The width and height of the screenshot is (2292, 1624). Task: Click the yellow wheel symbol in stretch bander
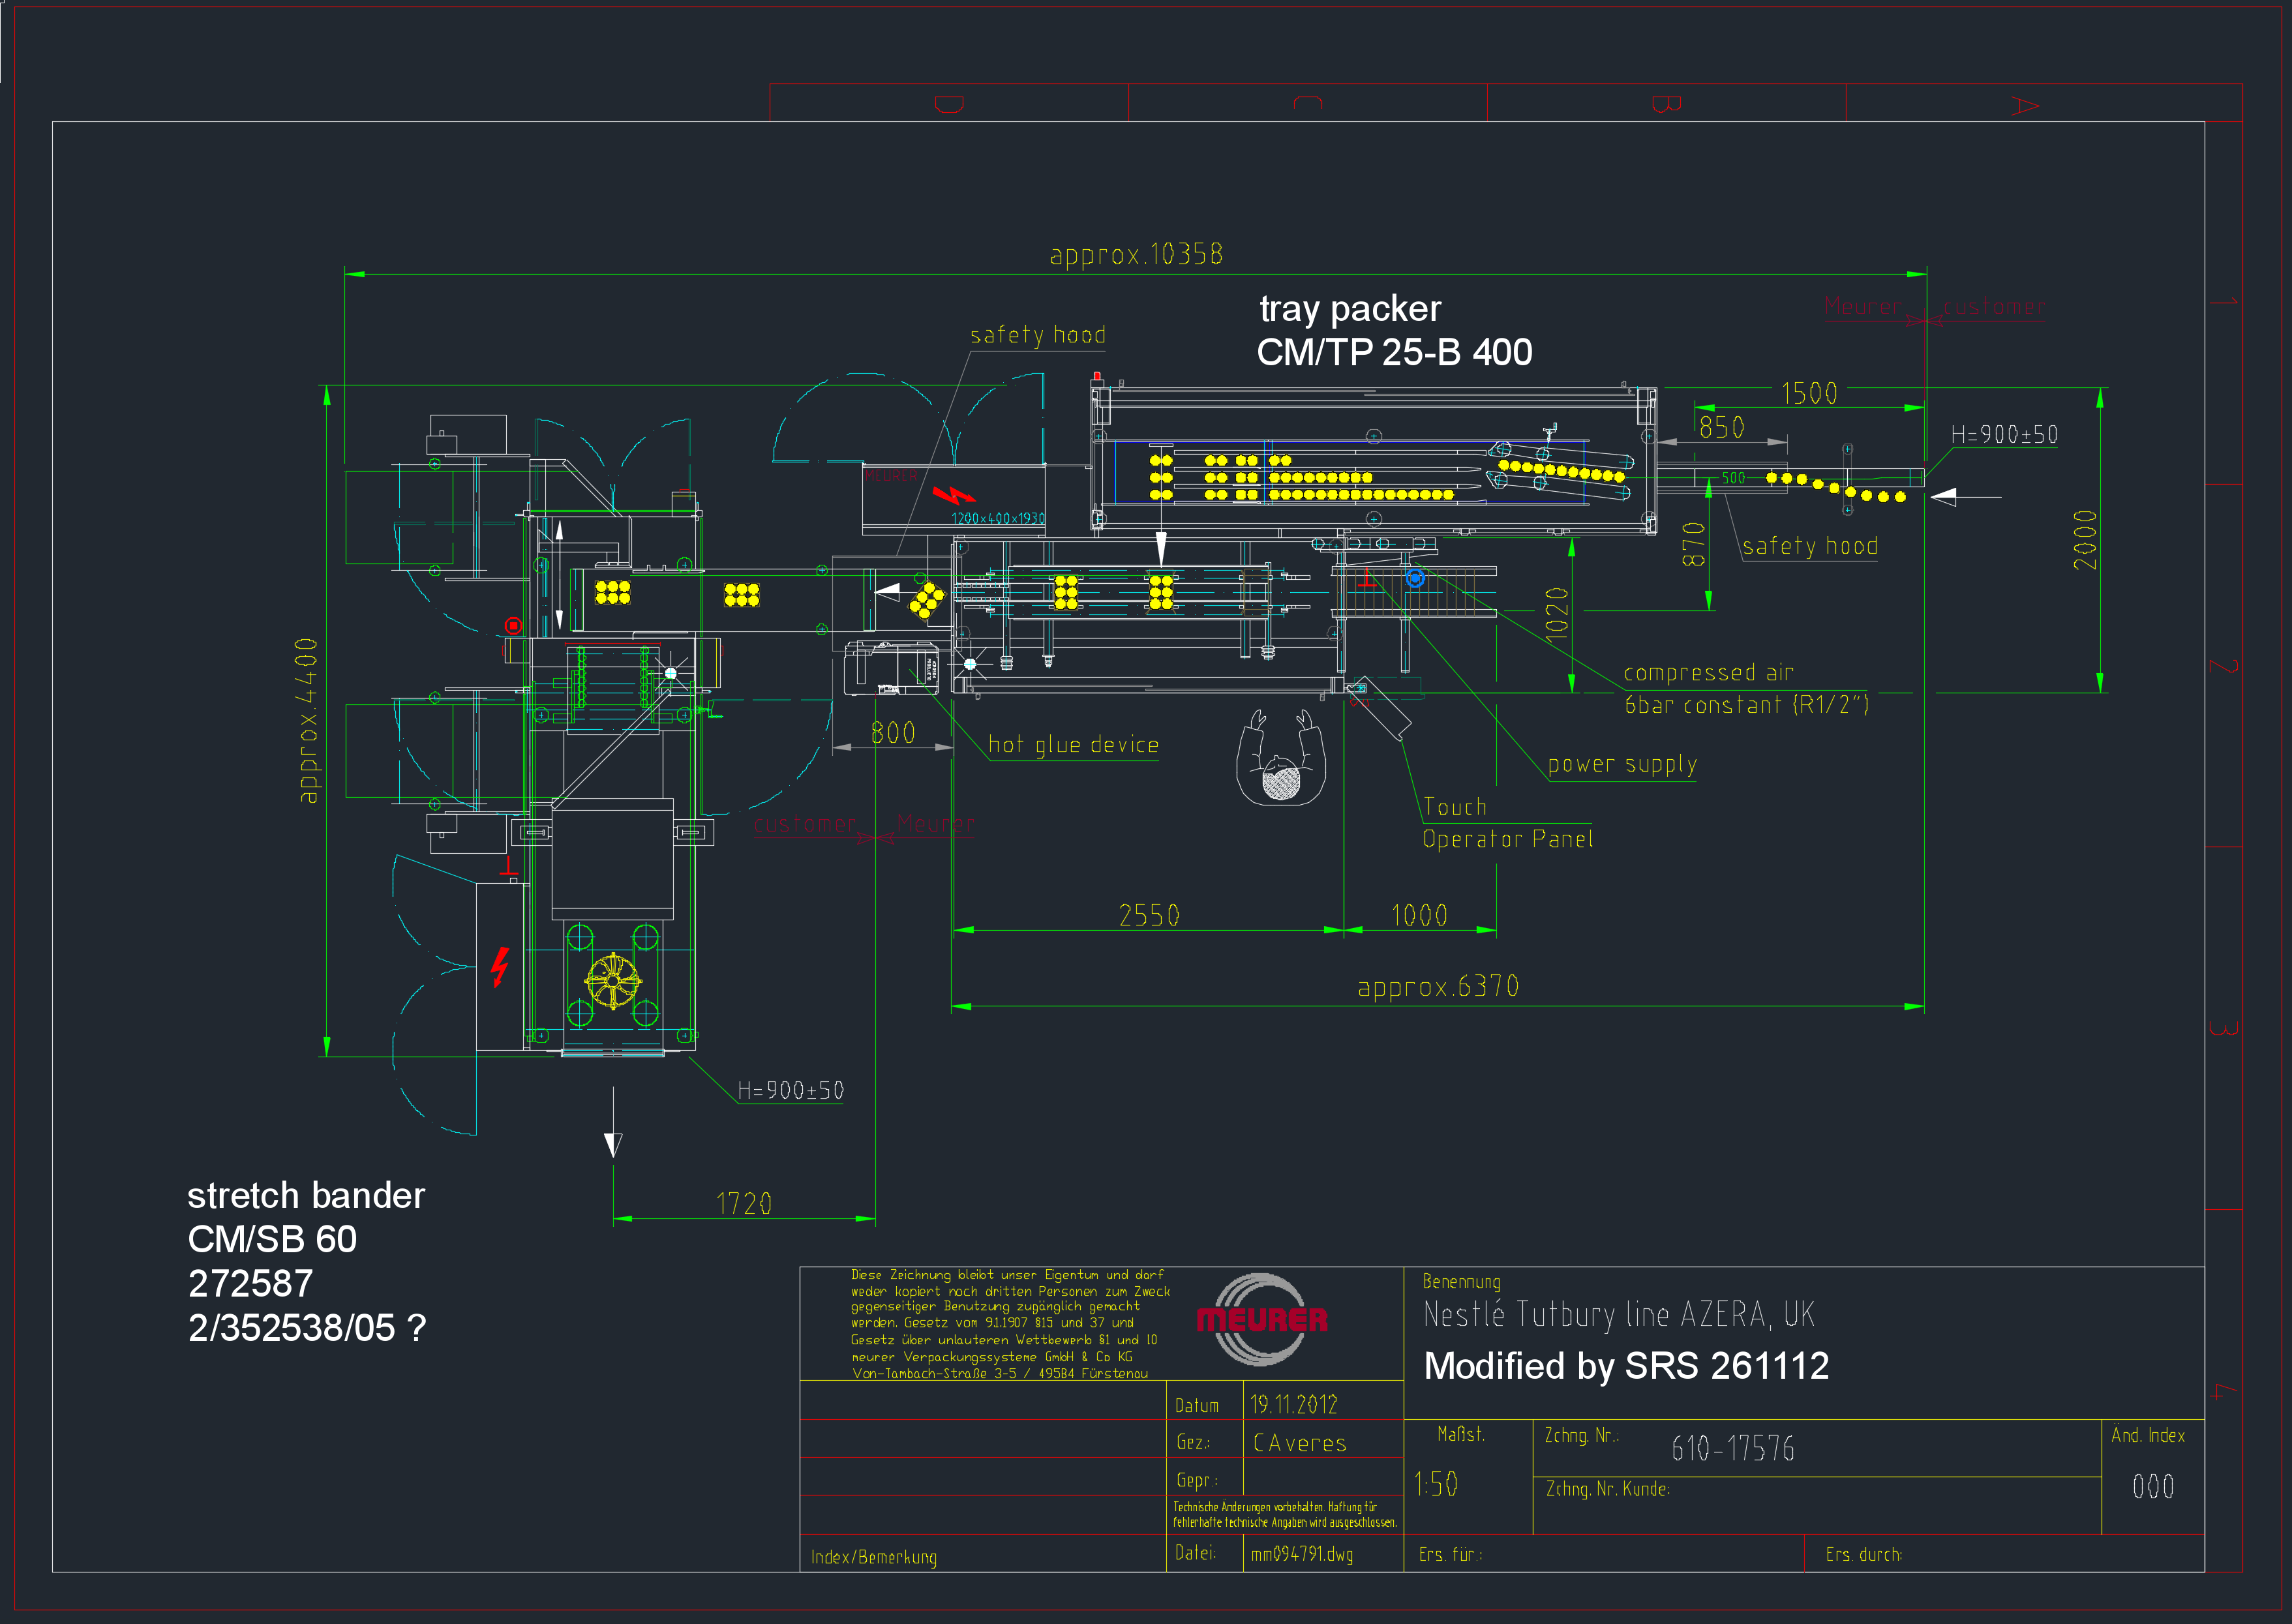click(612, 980)
